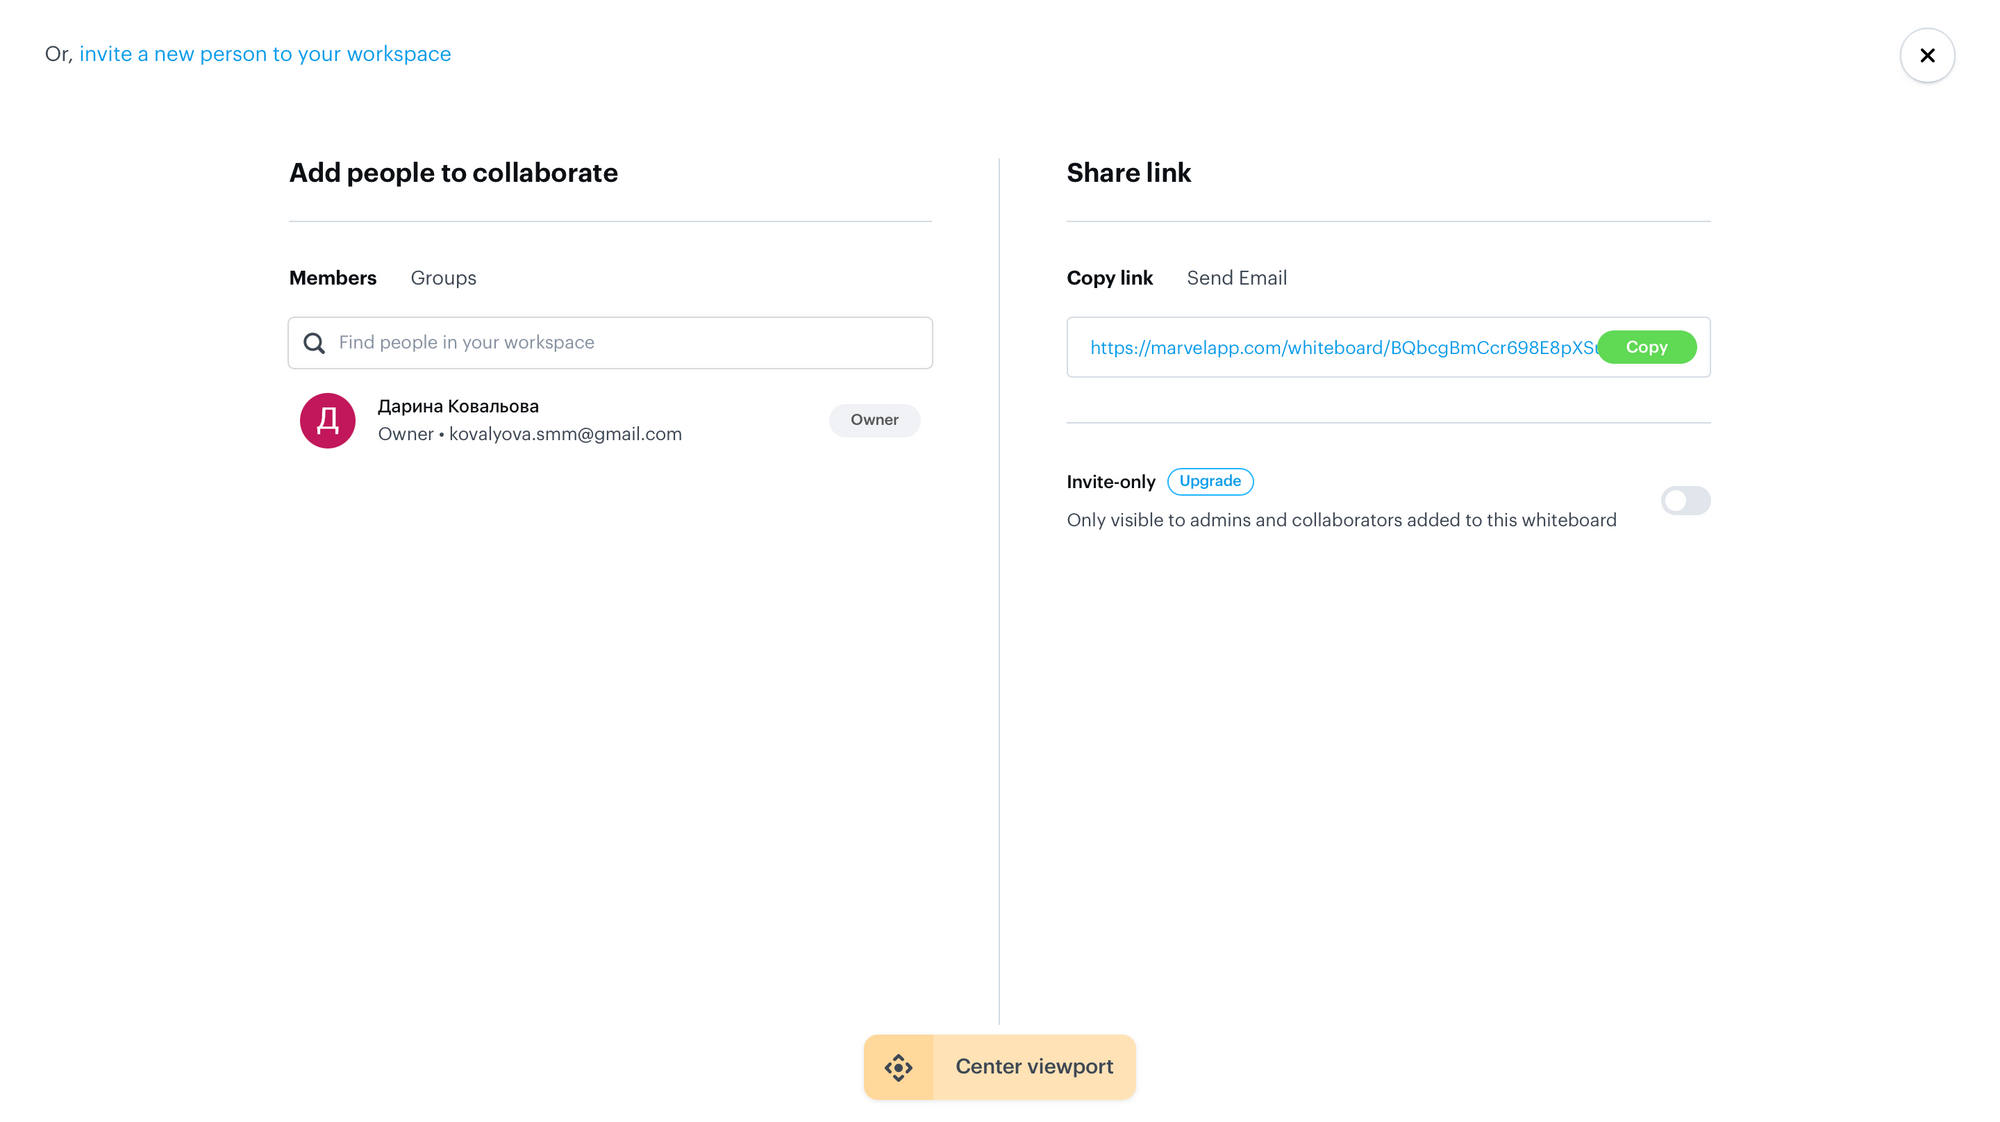Click the Invite-only description text
The image size is (2000, 1122).
tap(1341, 520)
